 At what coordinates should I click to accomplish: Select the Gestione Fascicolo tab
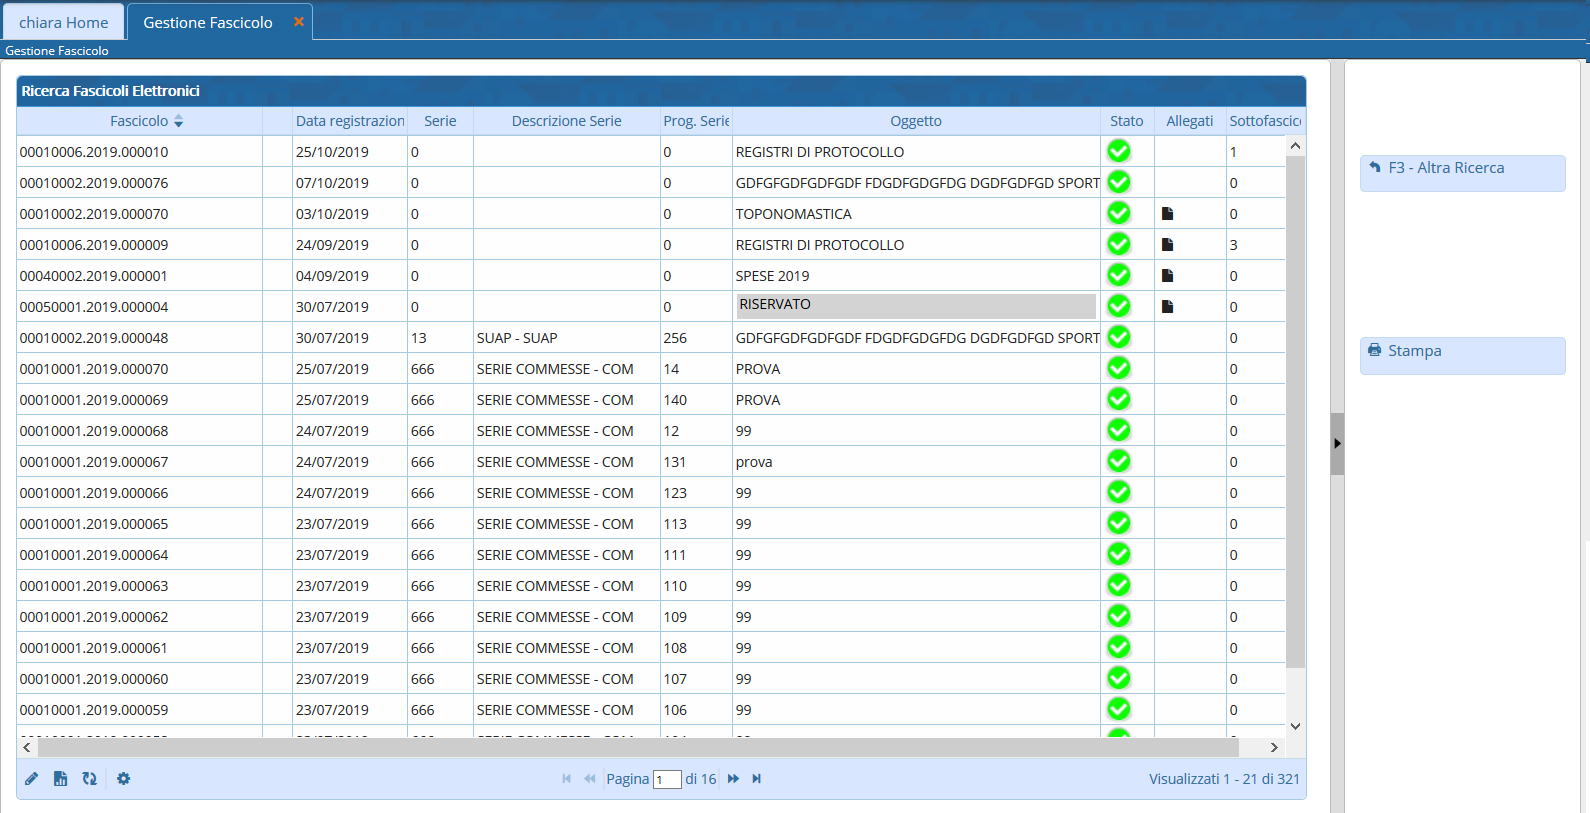208,22
